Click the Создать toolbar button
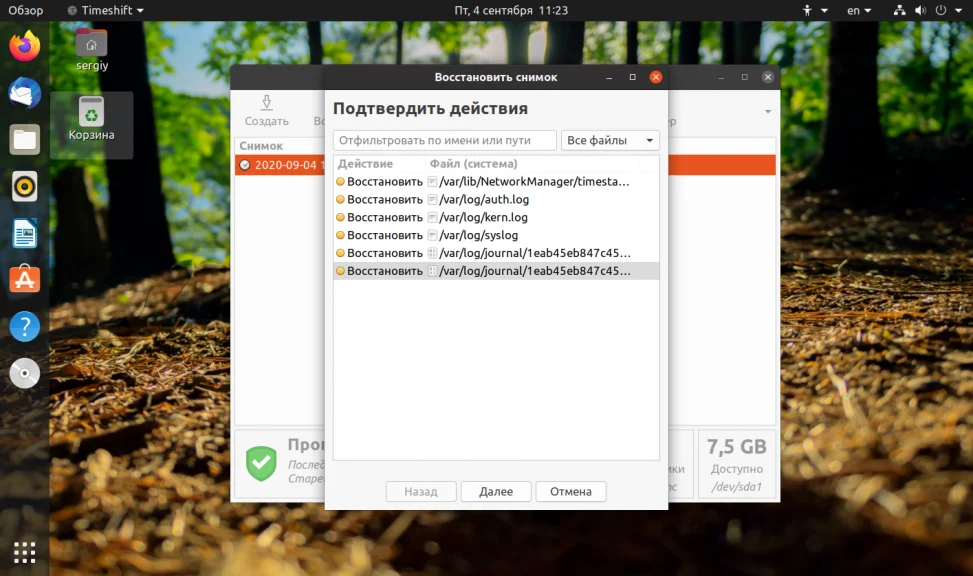The width and height of the screenshot is (973, 576). tap(266, 111)
